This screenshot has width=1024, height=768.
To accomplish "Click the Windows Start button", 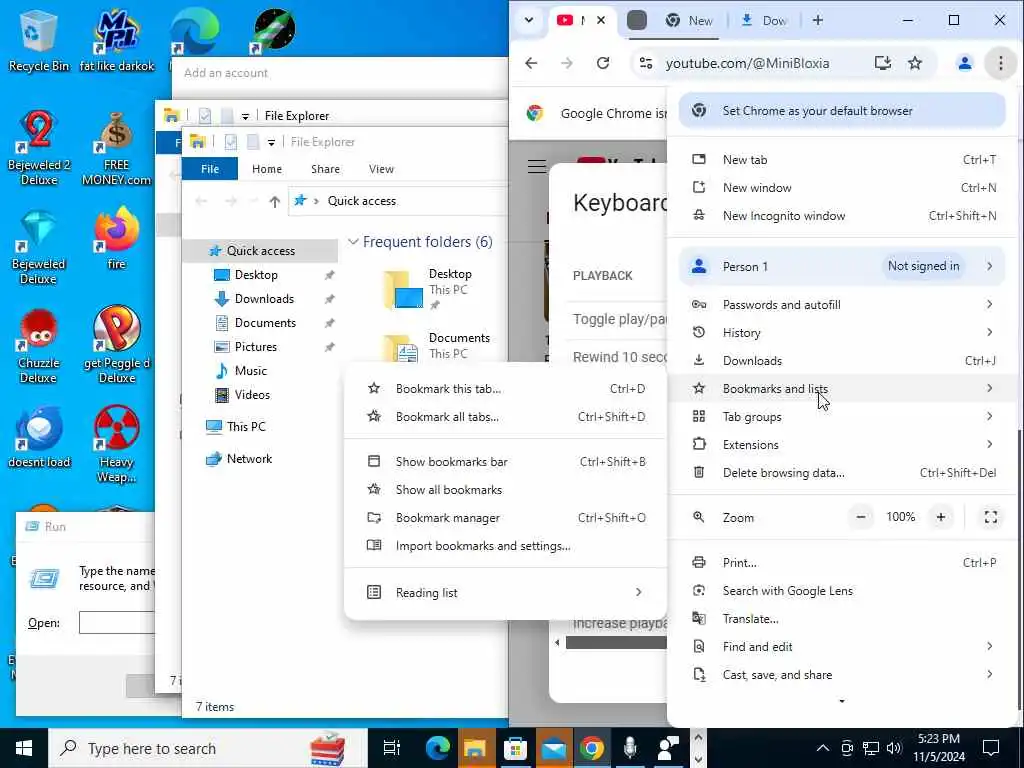I will 24,748.
